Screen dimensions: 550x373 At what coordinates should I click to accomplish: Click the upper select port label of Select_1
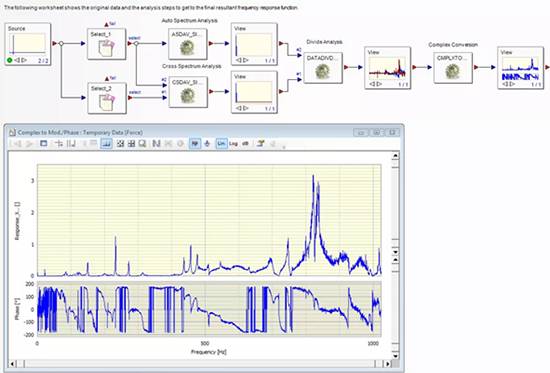[x=135, y=38]
